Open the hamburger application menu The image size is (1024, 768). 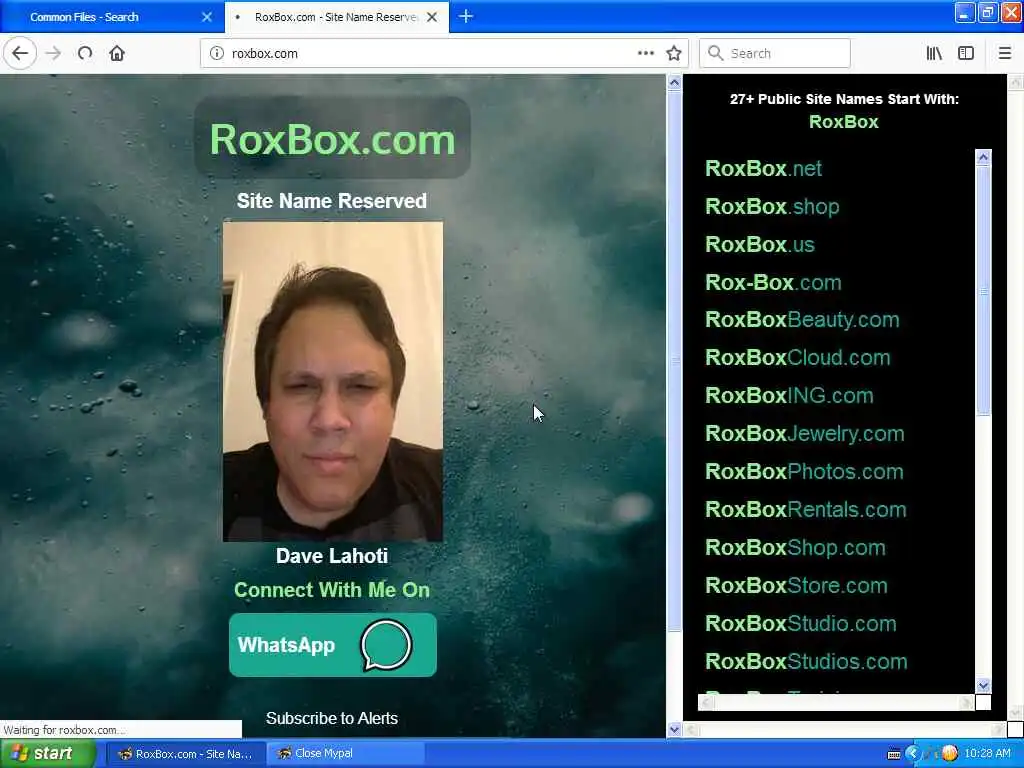(x=1004, y=53)
